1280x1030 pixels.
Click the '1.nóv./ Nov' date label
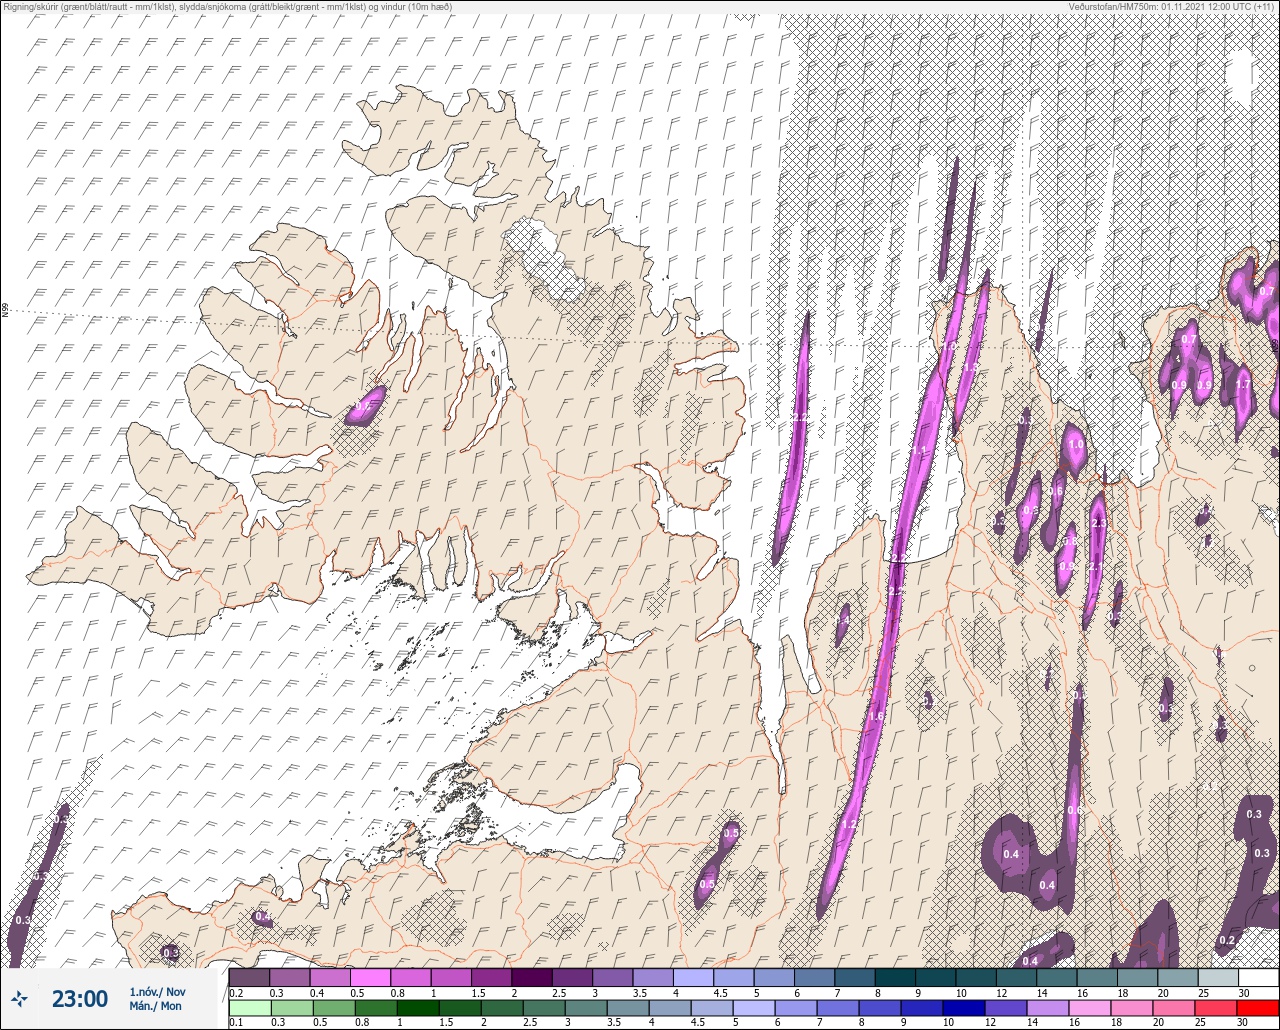(x=156, y=991)
